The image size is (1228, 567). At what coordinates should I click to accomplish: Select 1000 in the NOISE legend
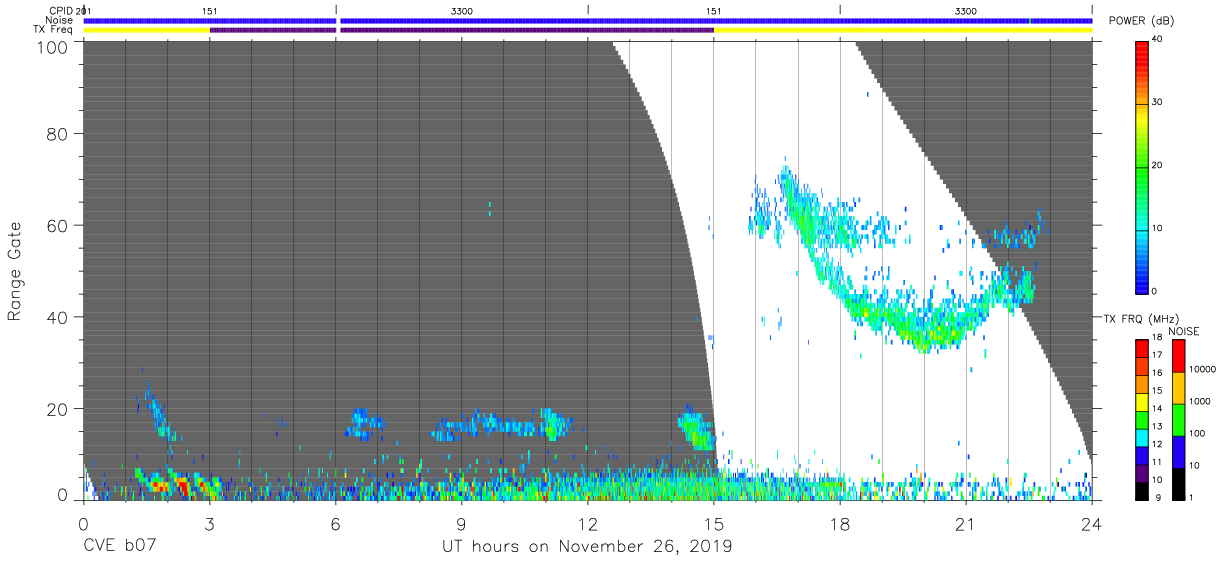click(1202, 401)
